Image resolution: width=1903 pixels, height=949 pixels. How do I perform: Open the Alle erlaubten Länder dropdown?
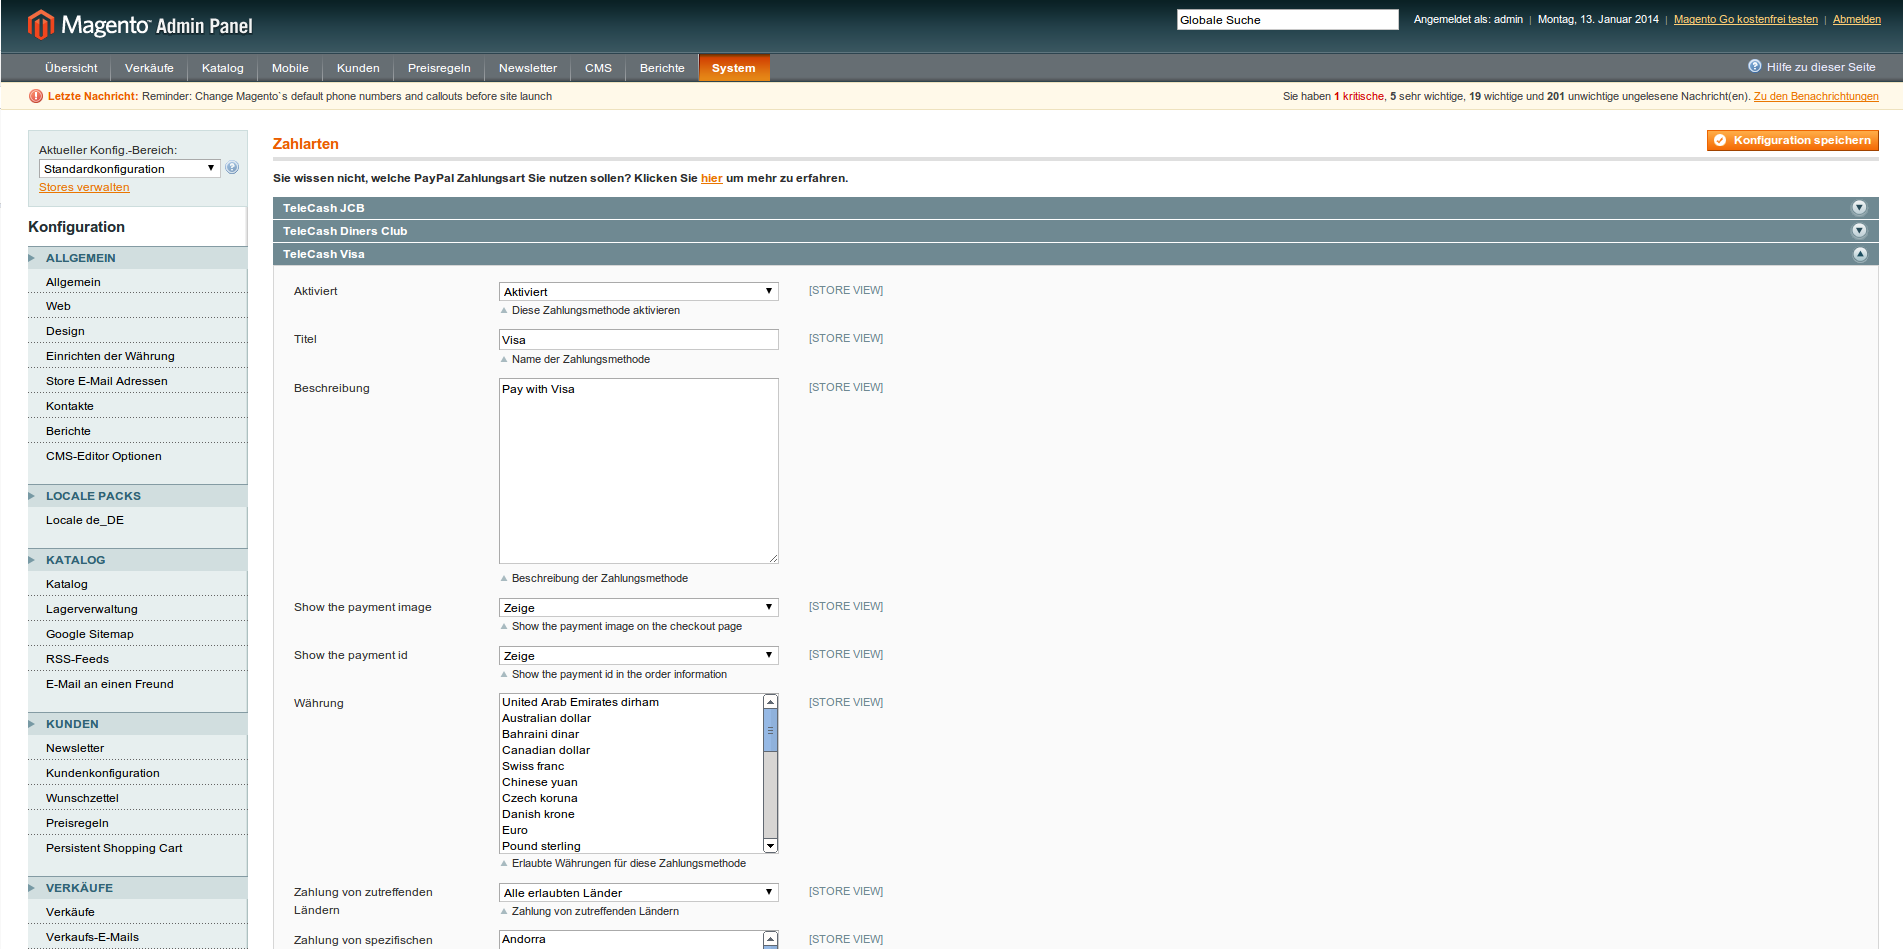pos(638,893)
